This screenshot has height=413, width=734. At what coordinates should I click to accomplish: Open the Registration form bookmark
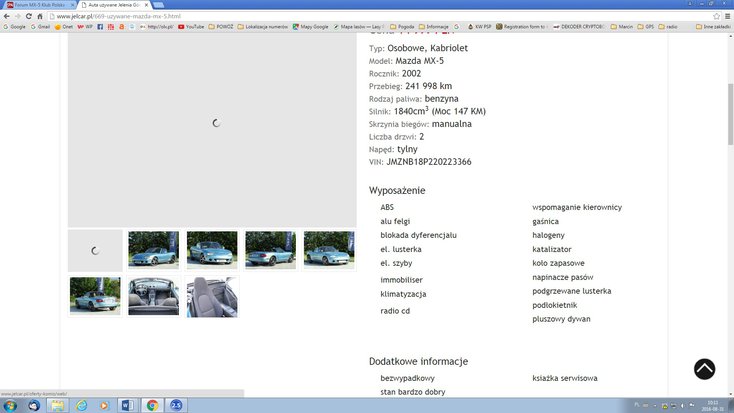[x=521, y=27]
